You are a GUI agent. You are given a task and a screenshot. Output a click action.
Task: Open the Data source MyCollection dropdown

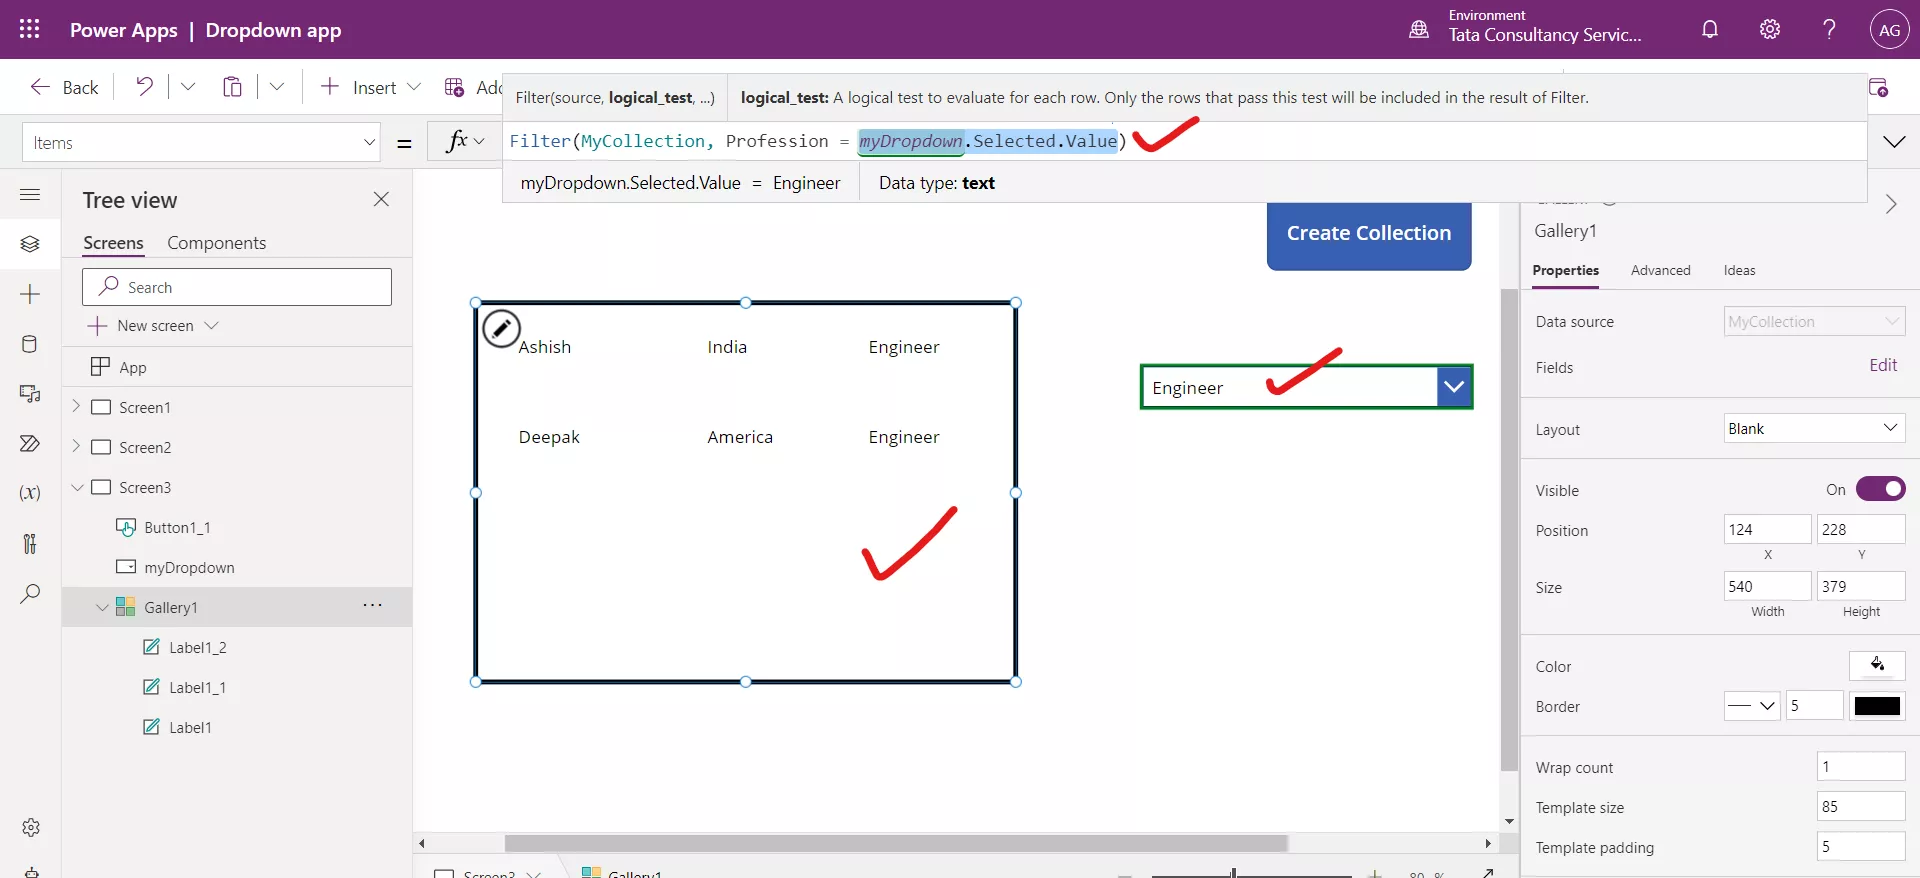(1814, 321)
